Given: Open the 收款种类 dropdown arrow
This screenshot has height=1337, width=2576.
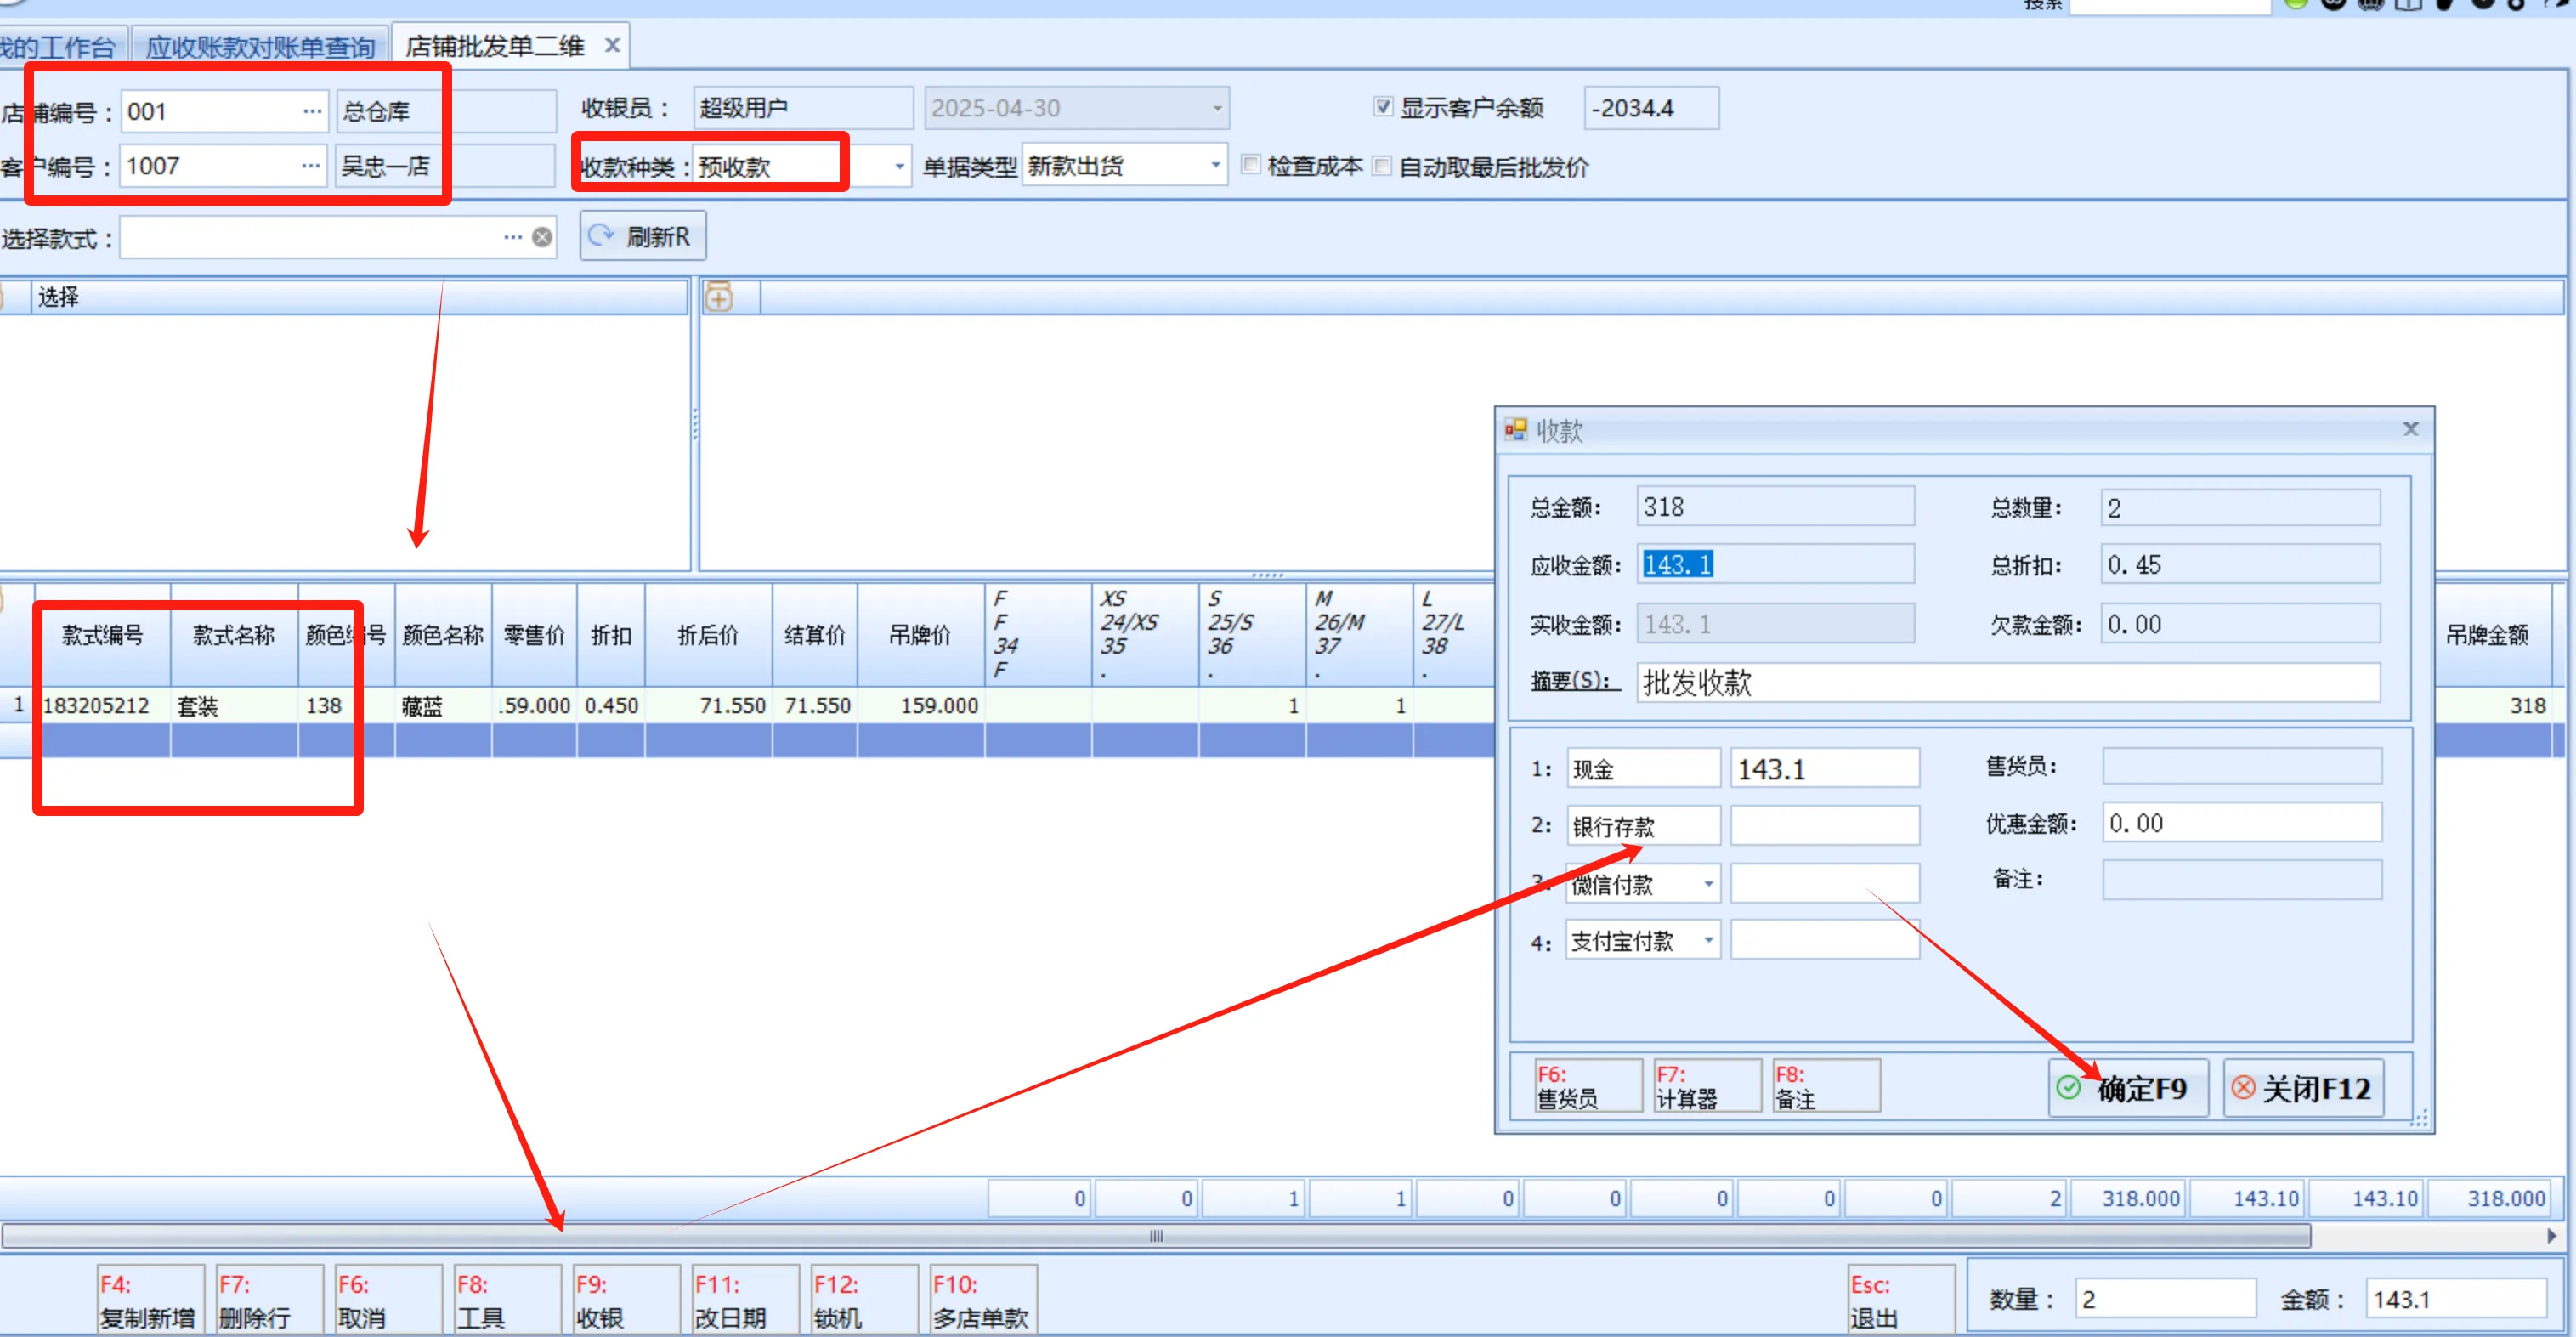Looking at the screenshot, I should 899,166.
